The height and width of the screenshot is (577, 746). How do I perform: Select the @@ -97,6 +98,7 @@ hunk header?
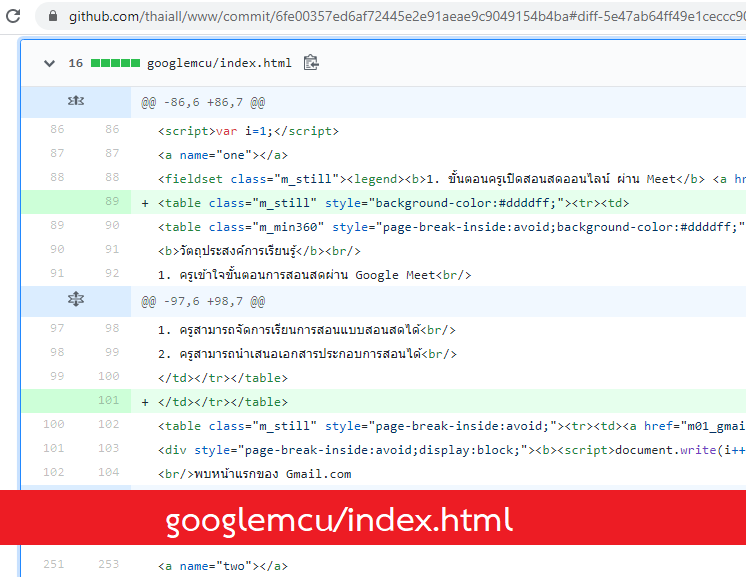pyautogui.click(x=203, y=301)
